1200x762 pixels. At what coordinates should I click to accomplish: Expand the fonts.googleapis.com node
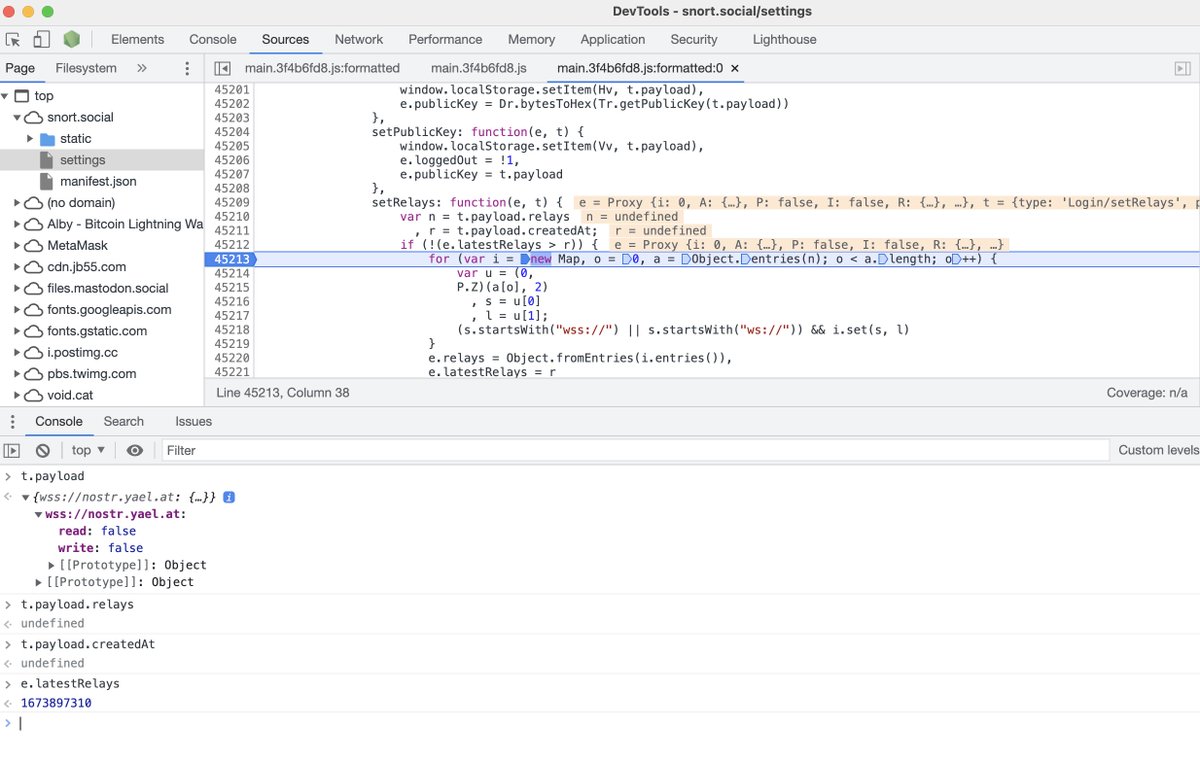[x=18, y=310]
